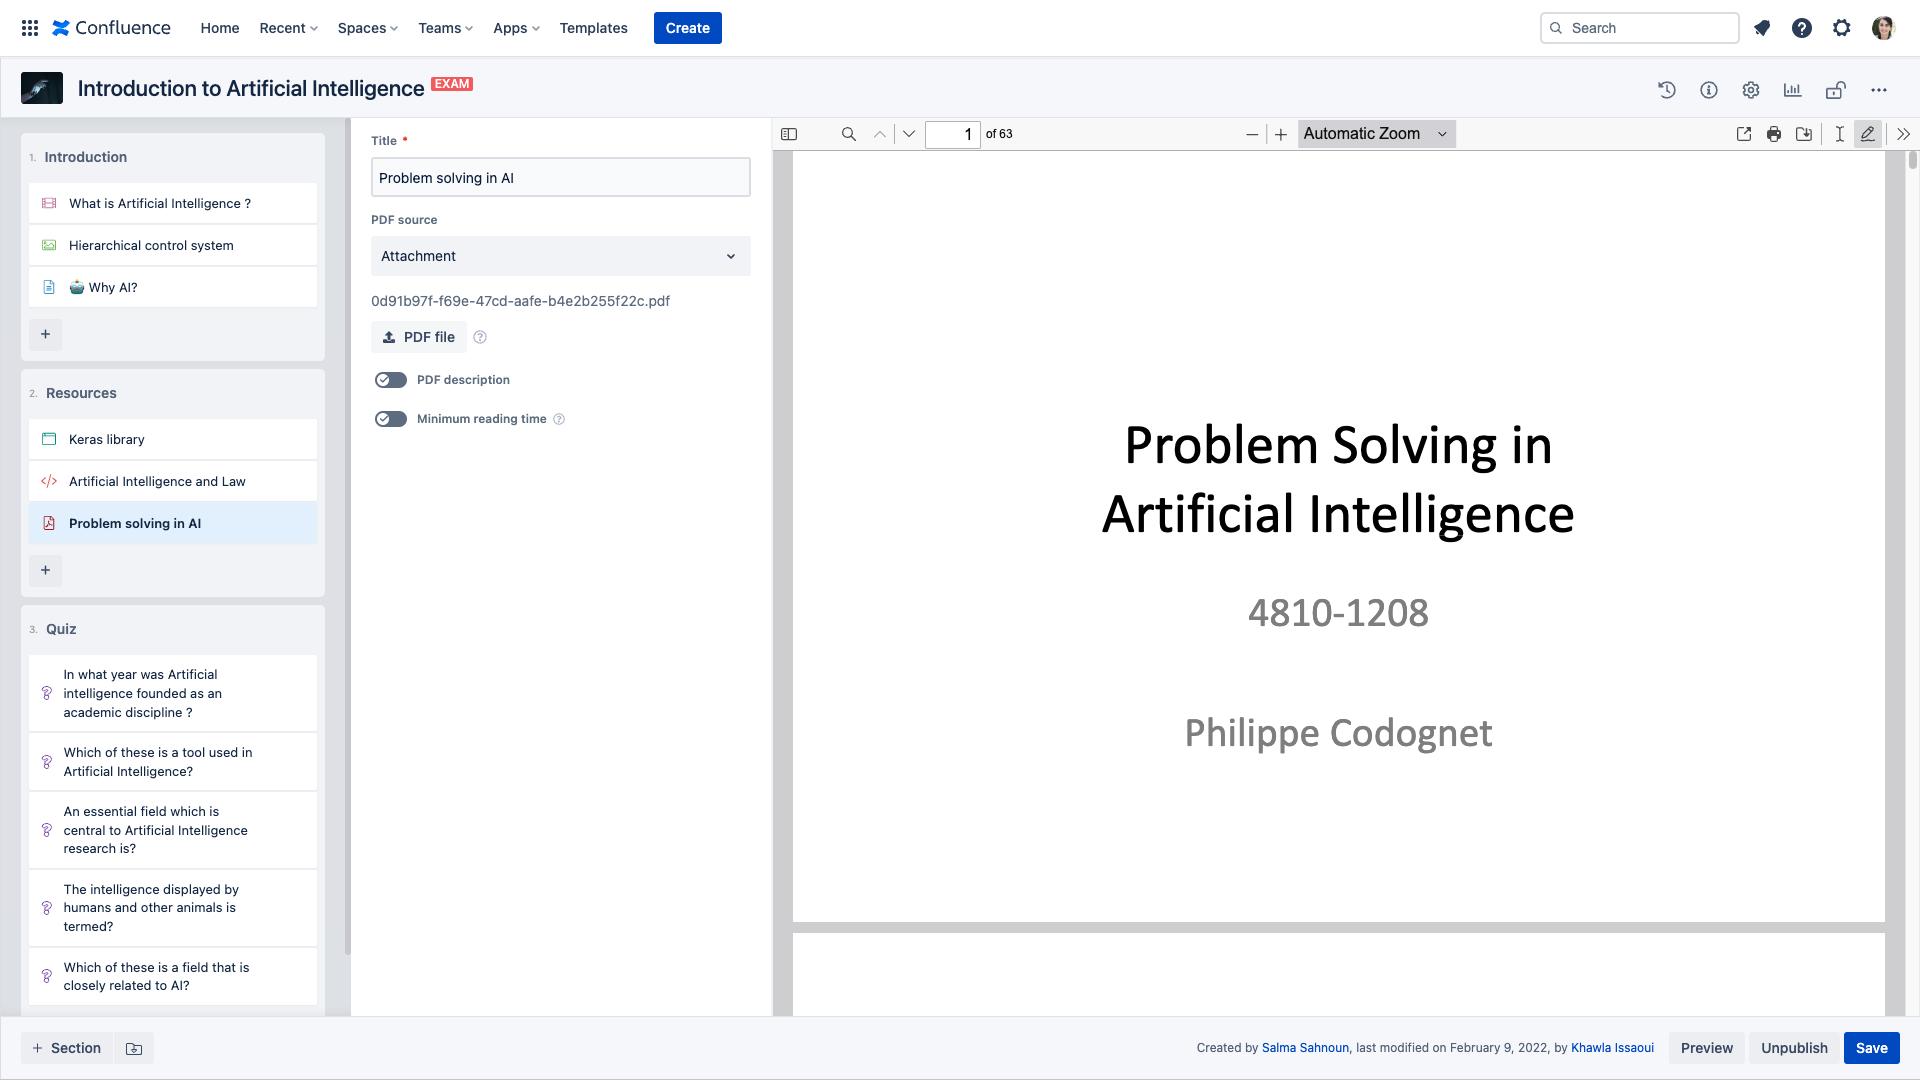Viewport: 1920px width, 1080px height.
Task: Add a new Section
Action: [x=67, y=1048]
